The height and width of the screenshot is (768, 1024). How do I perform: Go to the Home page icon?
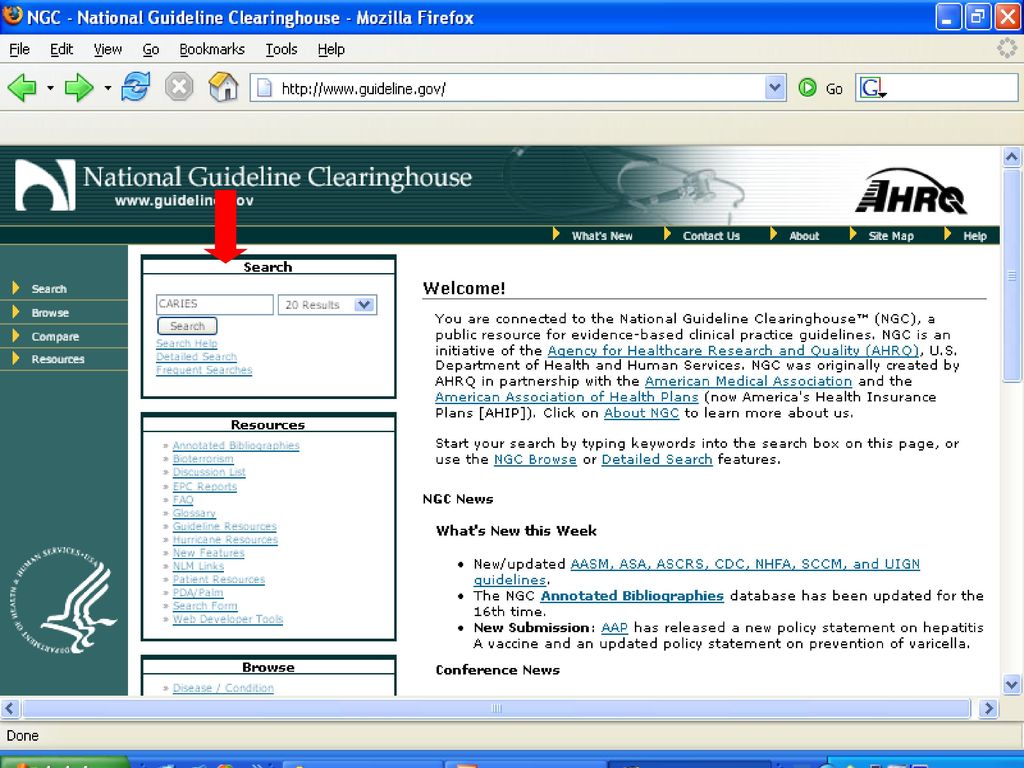223,87
